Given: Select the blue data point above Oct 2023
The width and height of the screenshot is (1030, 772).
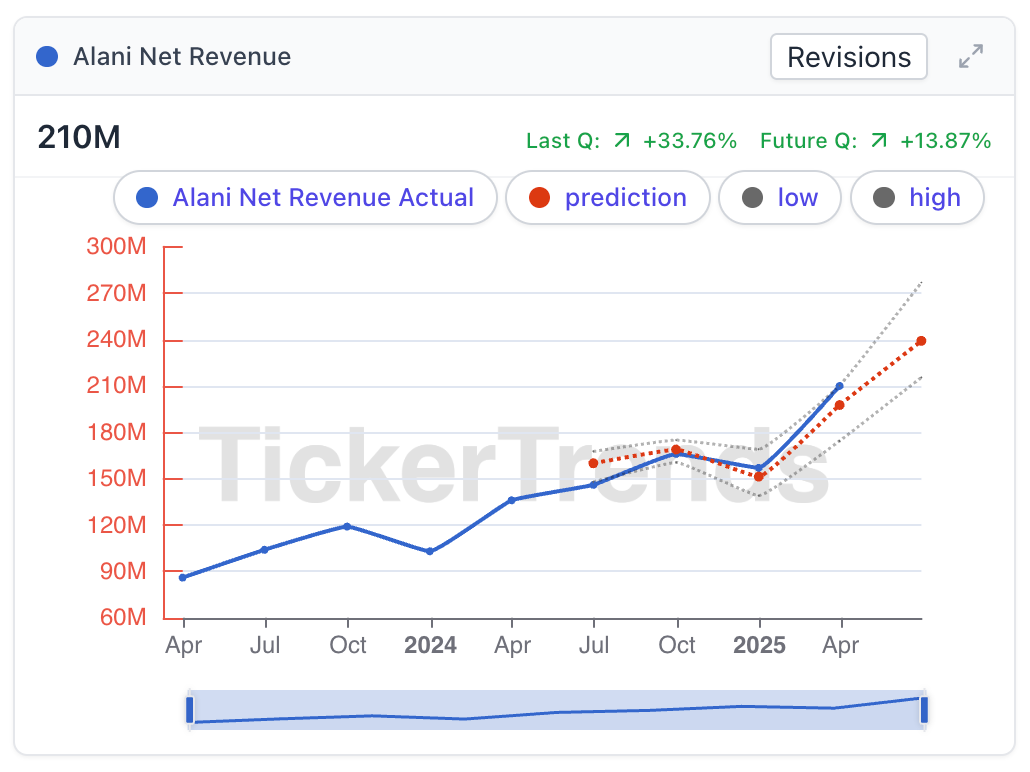Looking at the screenshot, I should [x=347, y=526].
